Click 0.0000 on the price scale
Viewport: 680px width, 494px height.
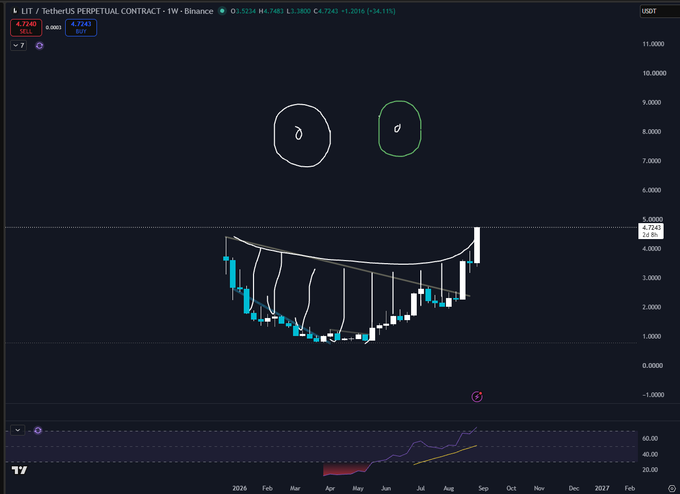point(652,365)
